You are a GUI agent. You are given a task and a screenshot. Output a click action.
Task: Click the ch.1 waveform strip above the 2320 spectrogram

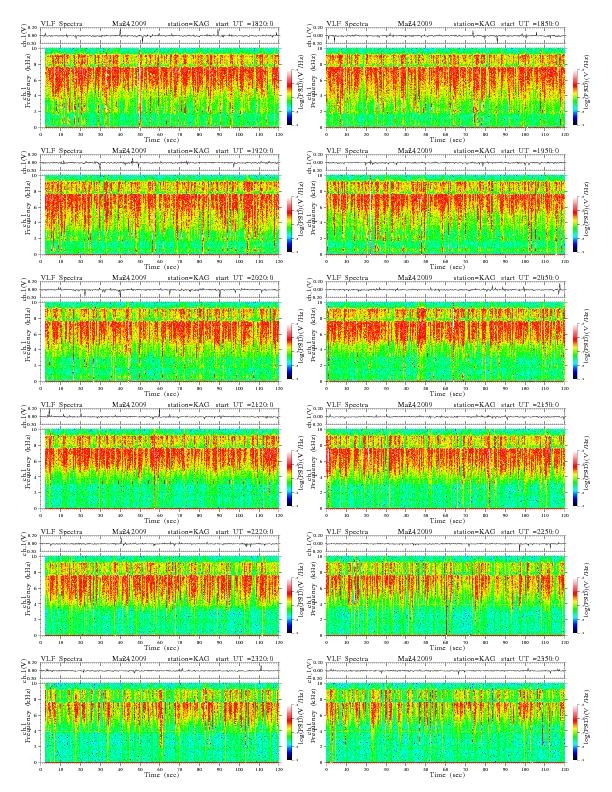(x=160, y=671)
